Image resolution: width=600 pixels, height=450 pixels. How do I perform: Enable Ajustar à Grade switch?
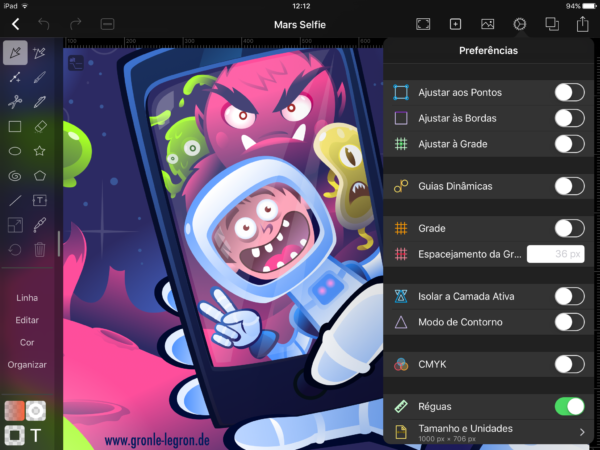click(x=569, y=144)
